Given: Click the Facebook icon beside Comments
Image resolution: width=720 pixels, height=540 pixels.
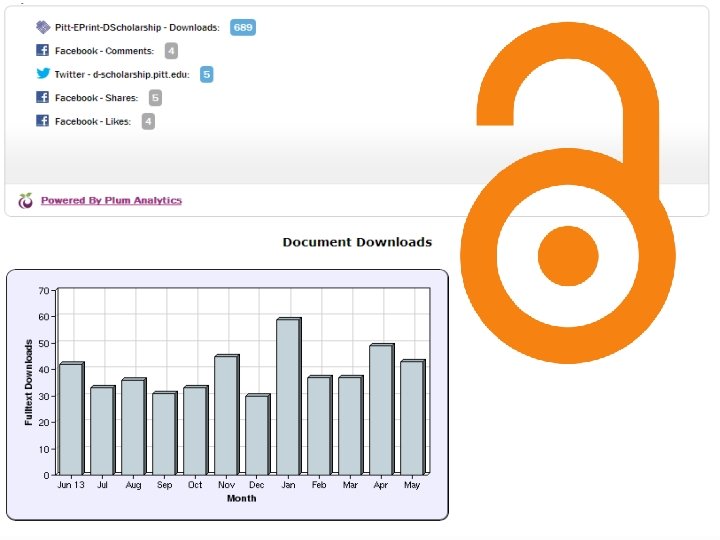Looking at the screenshot, I should 43,50.
